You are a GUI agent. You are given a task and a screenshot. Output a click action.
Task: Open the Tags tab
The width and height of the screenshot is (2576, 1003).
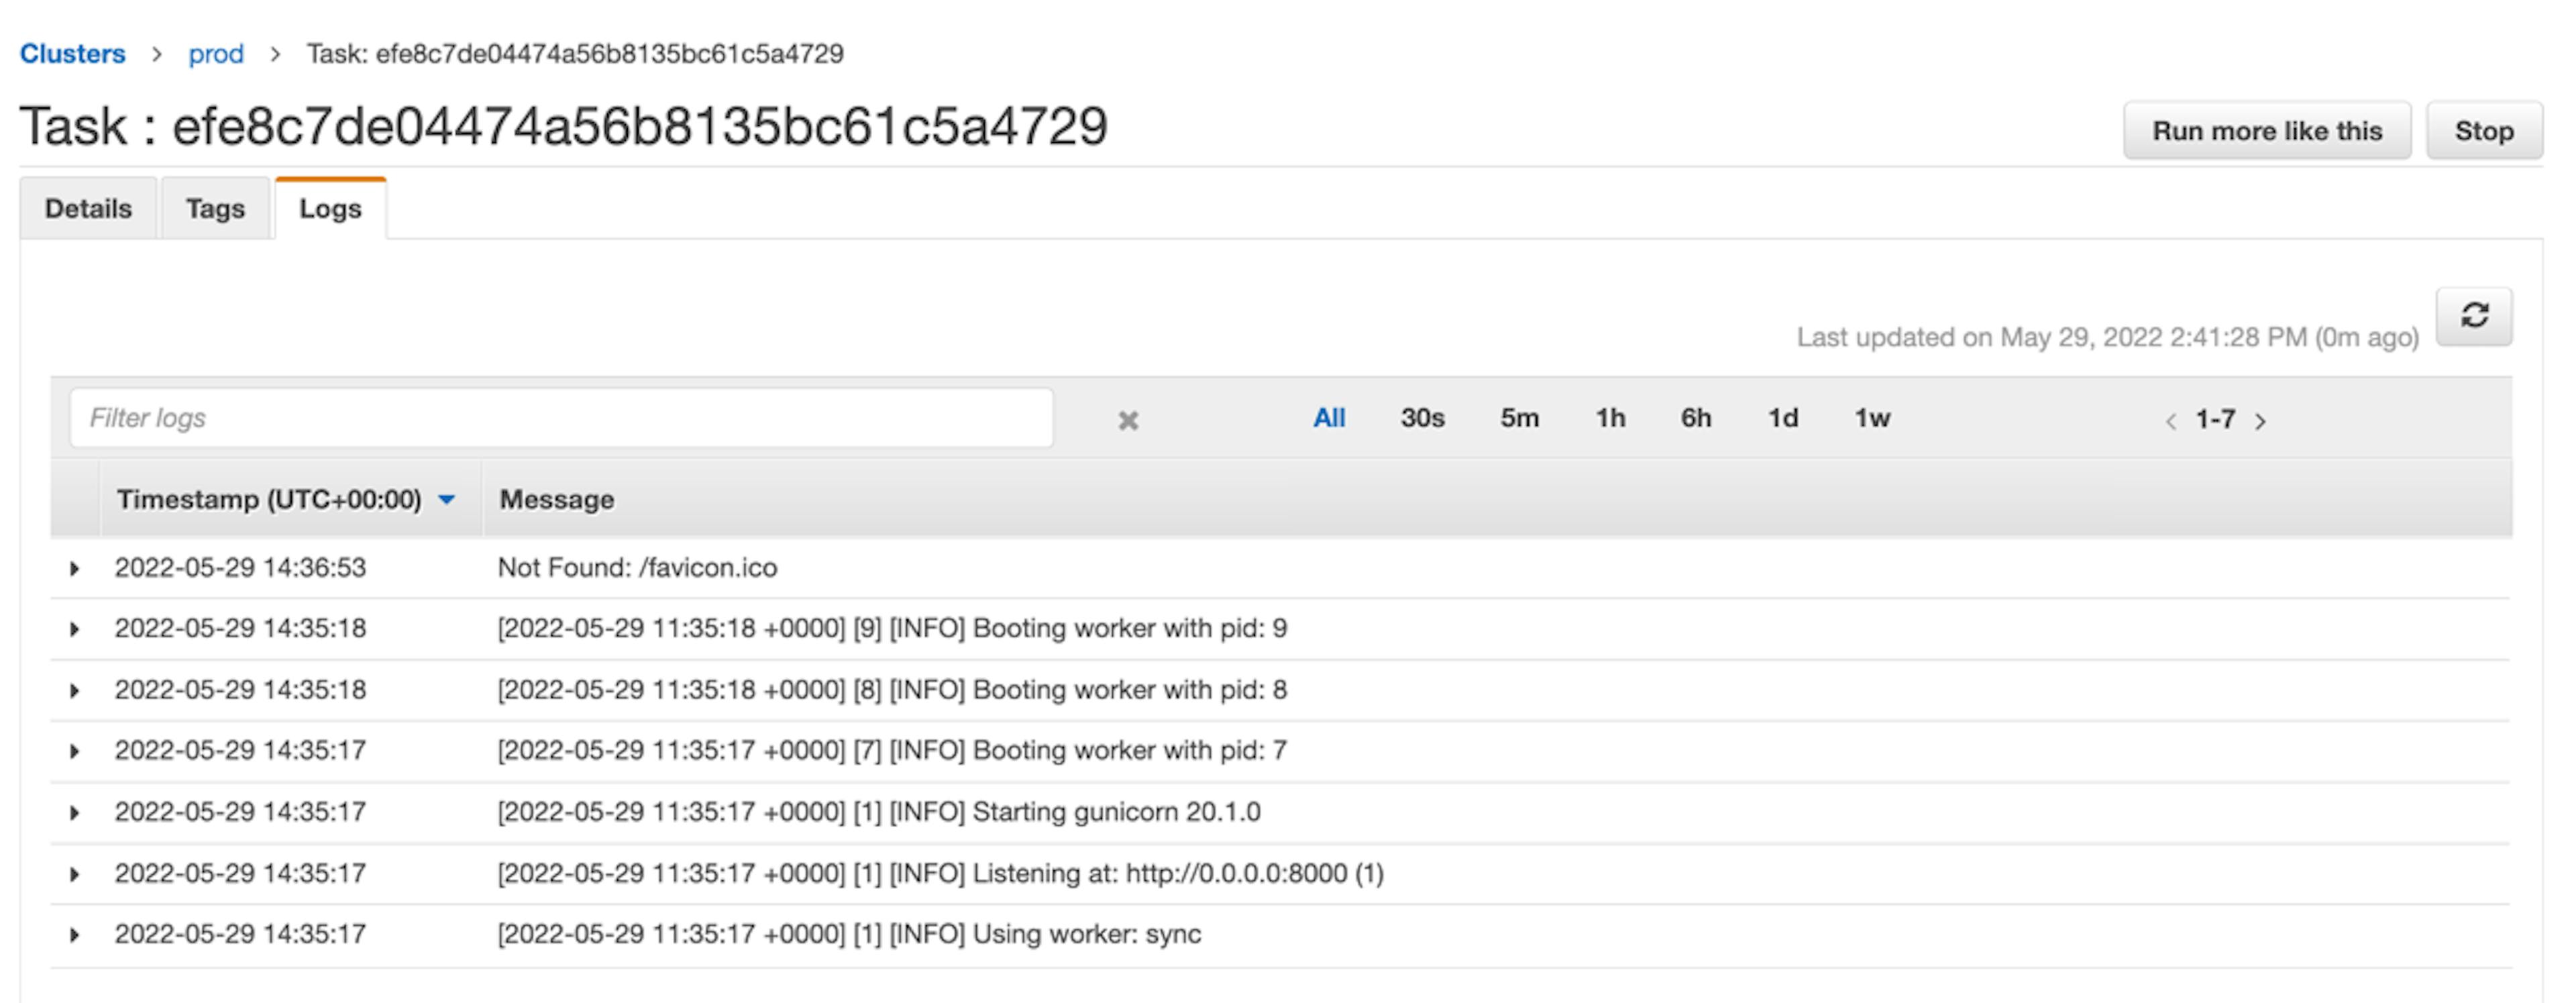[x=215, y=208]
